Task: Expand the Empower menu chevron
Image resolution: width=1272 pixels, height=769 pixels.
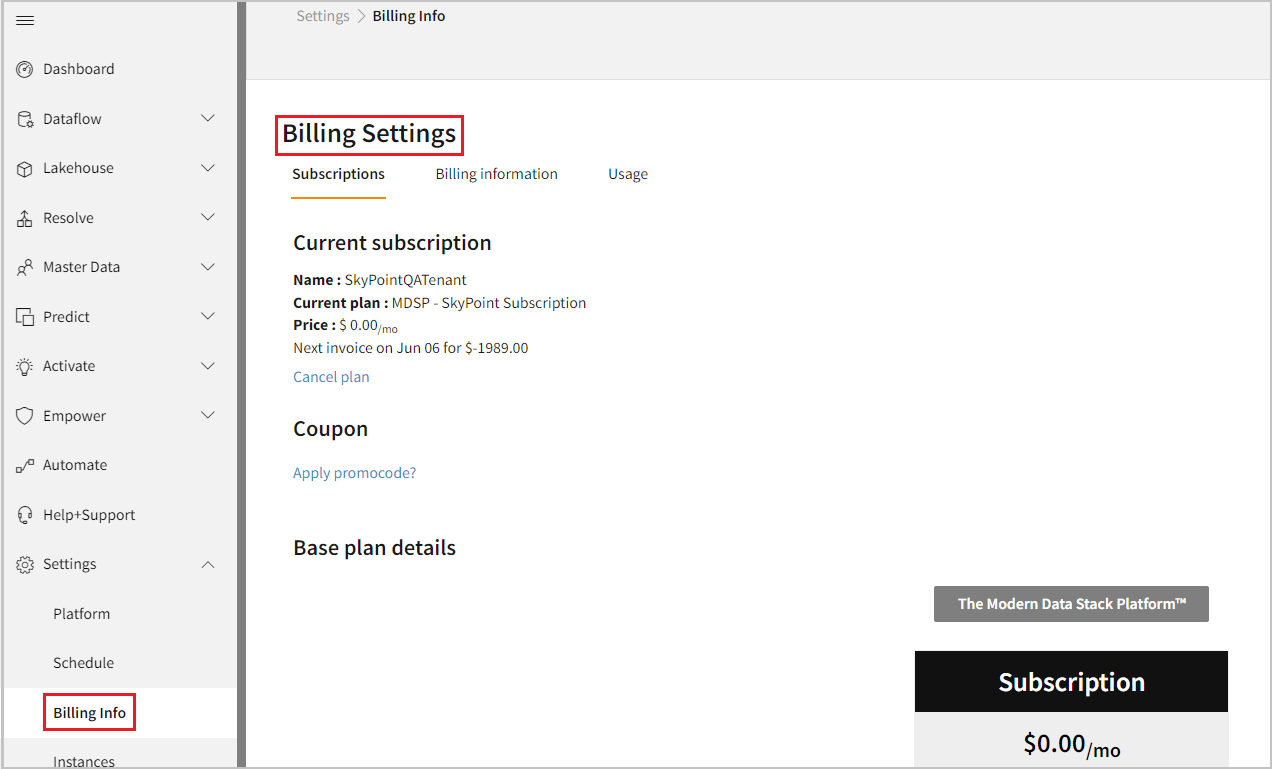Action: point(208,415)
